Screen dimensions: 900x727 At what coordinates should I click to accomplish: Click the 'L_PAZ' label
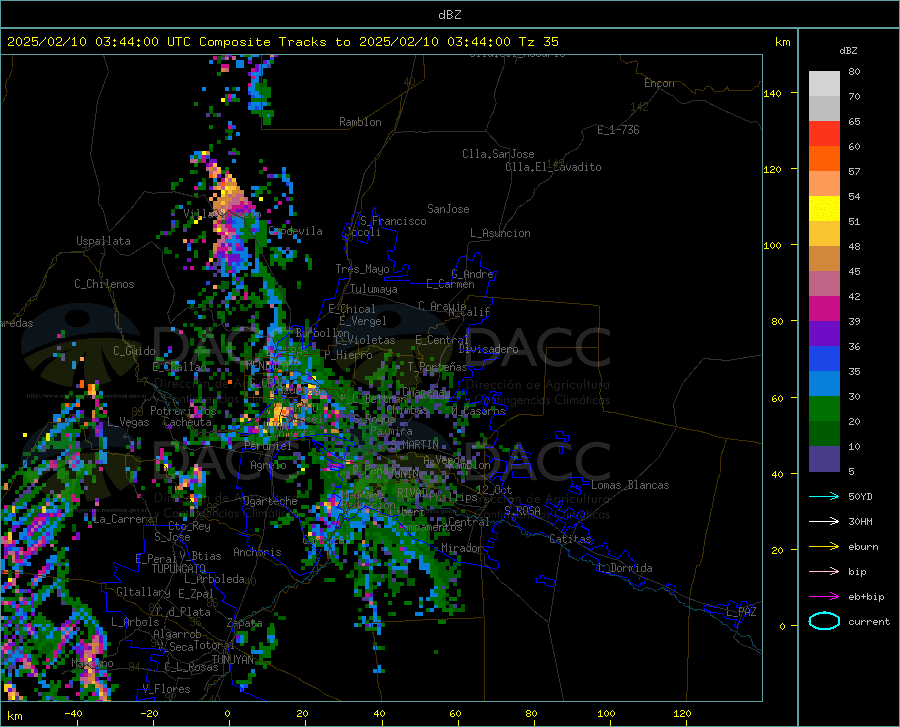pyautogui.click(x=741, y=612)
